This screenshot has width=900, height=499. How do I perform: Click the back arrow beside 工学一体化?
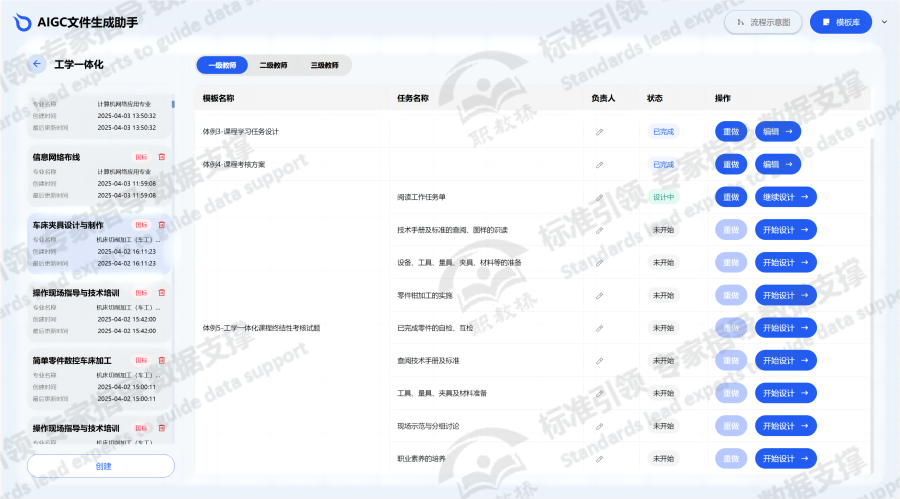[37, 64]
